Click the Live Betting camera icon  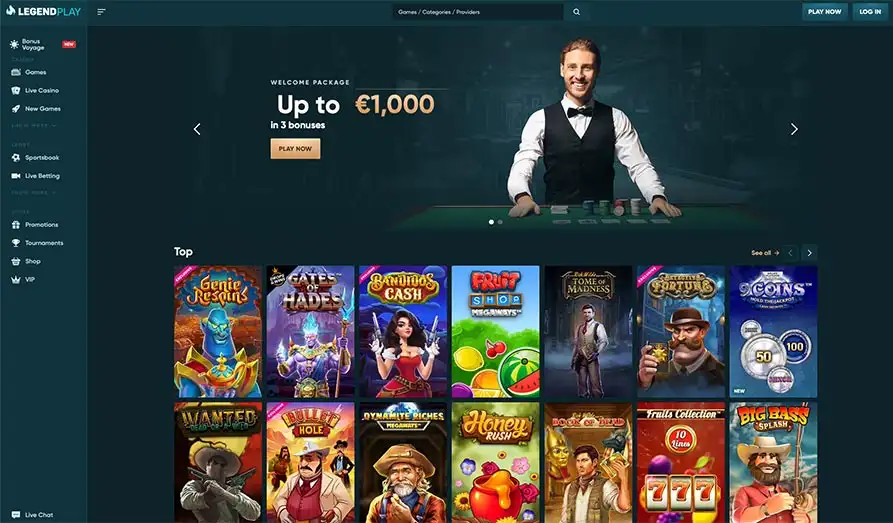15,176
